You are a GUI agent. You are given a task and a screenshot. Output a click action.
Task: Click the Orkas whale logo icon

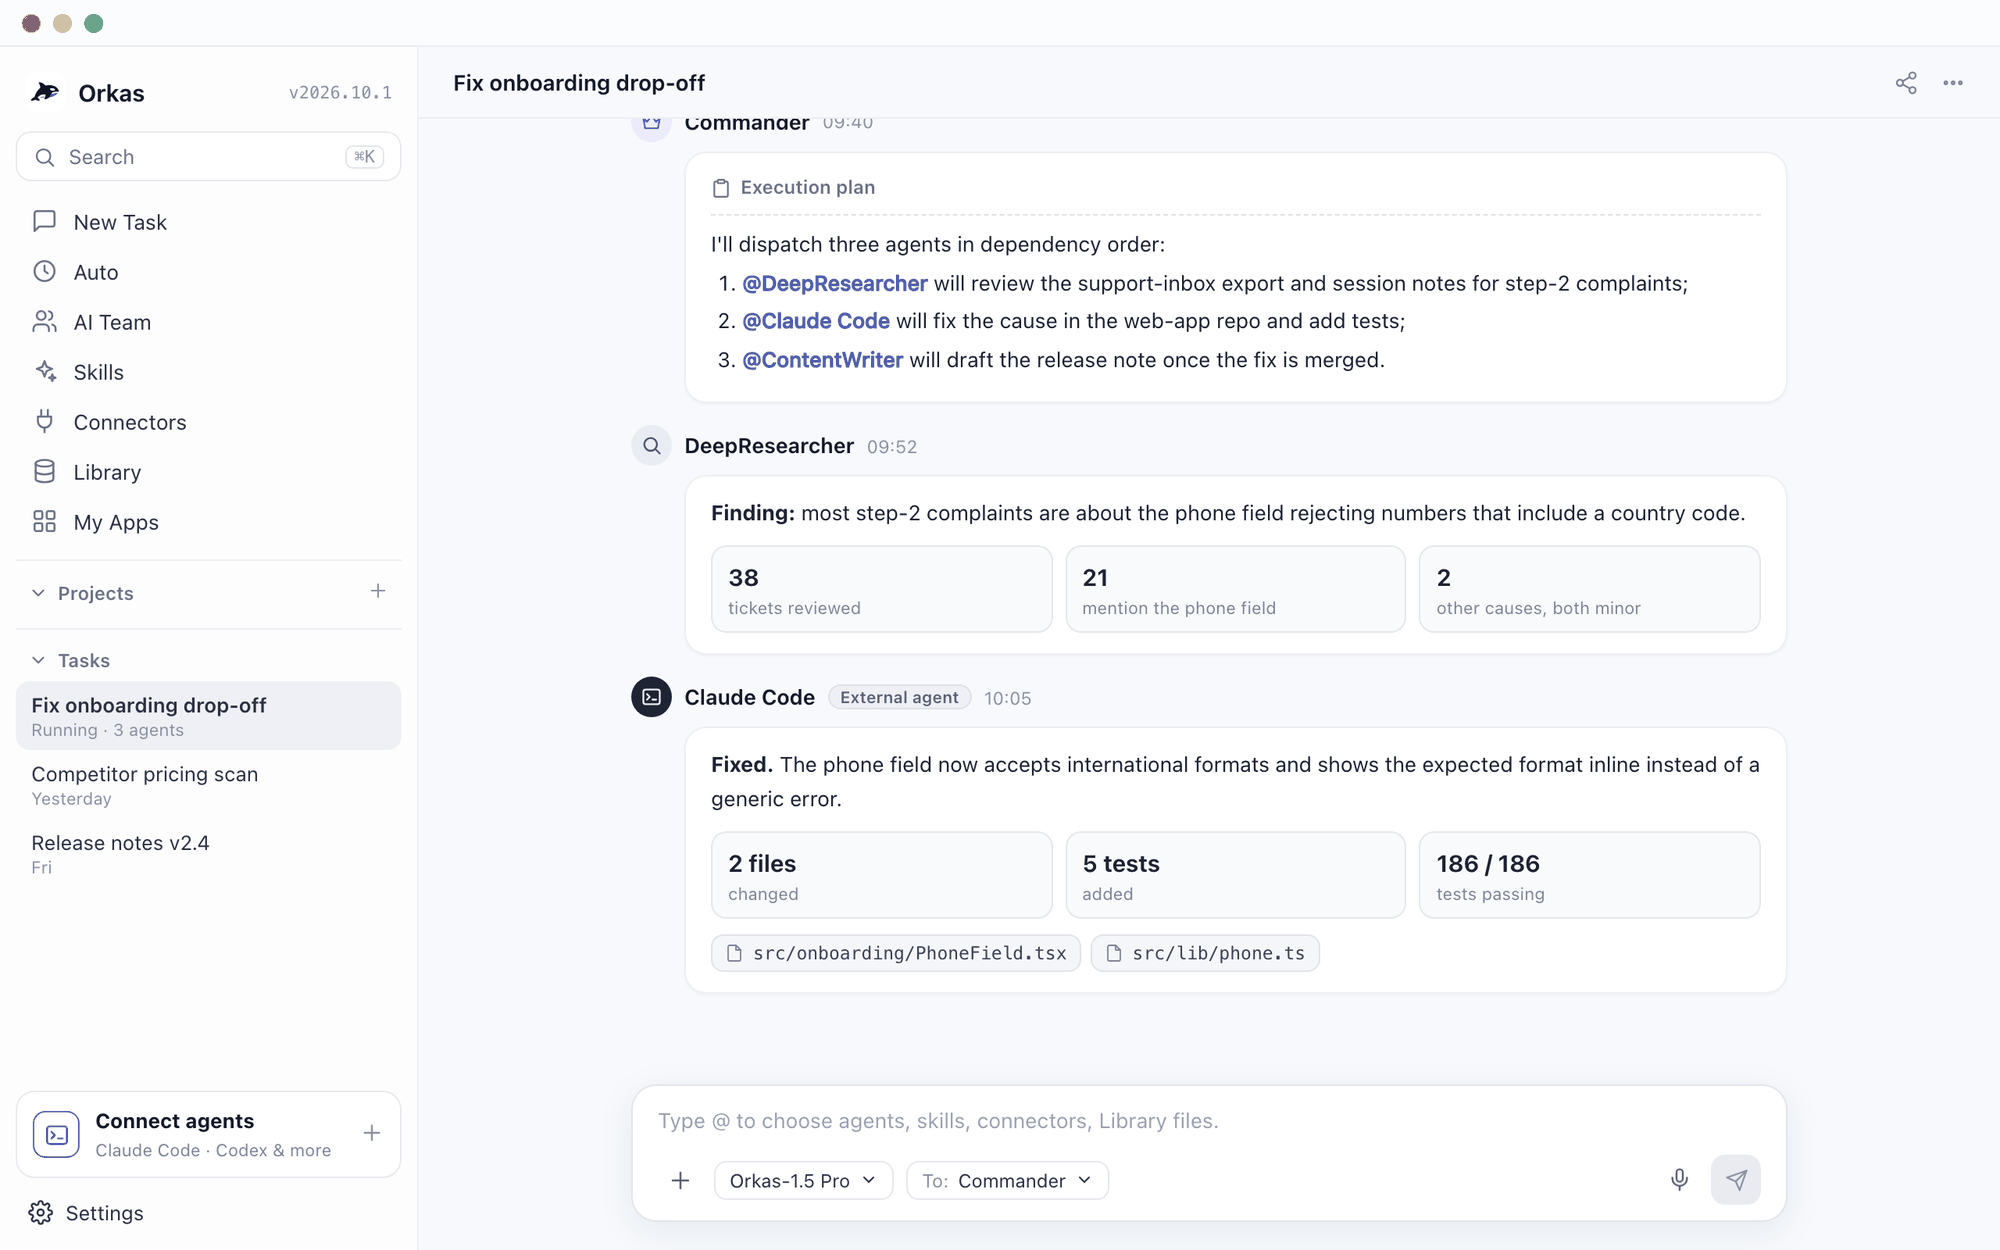(x=46, y=92)
